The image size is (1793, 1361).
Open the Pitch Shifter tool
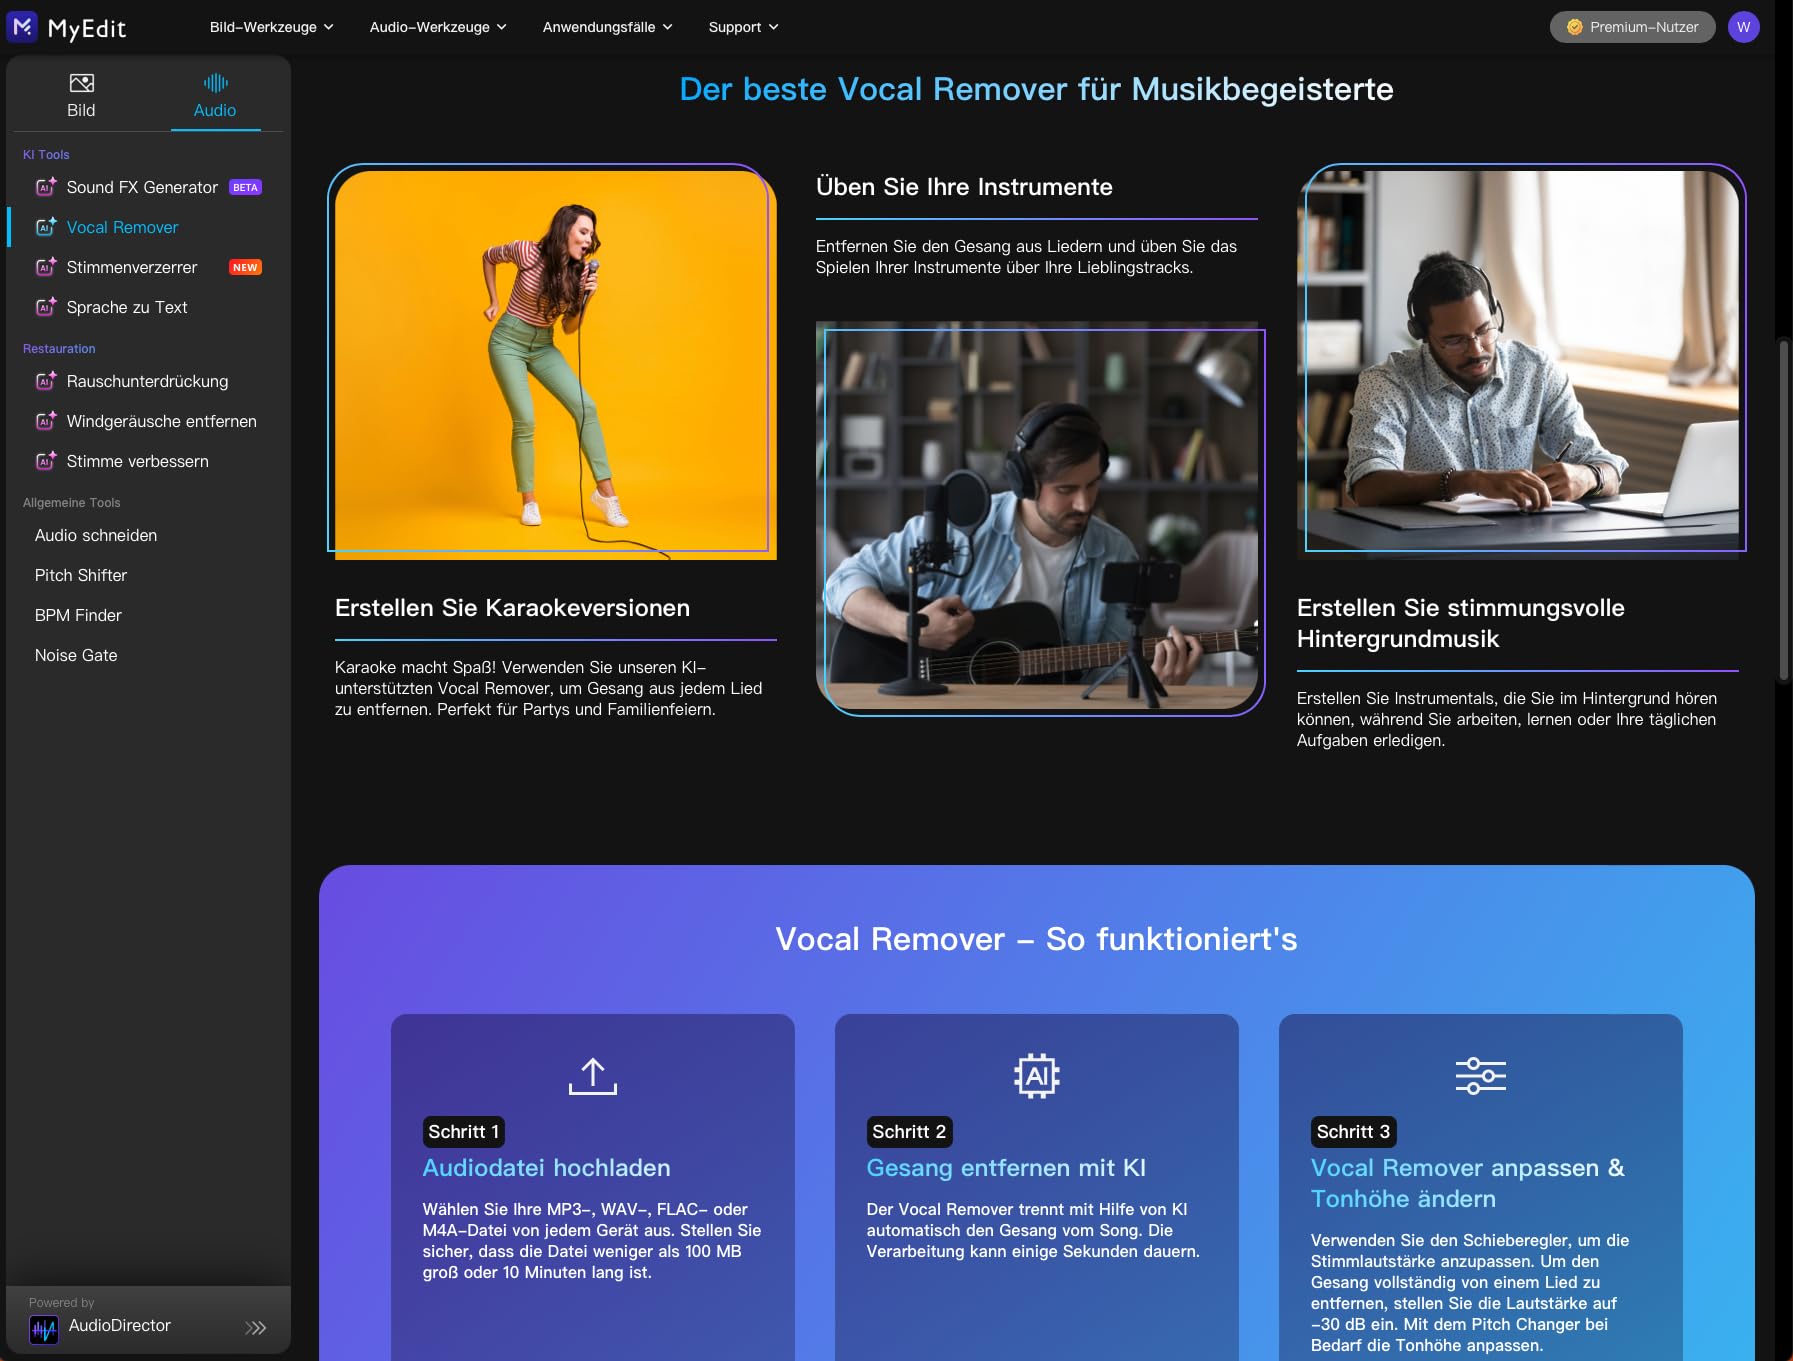coord(81,575)
